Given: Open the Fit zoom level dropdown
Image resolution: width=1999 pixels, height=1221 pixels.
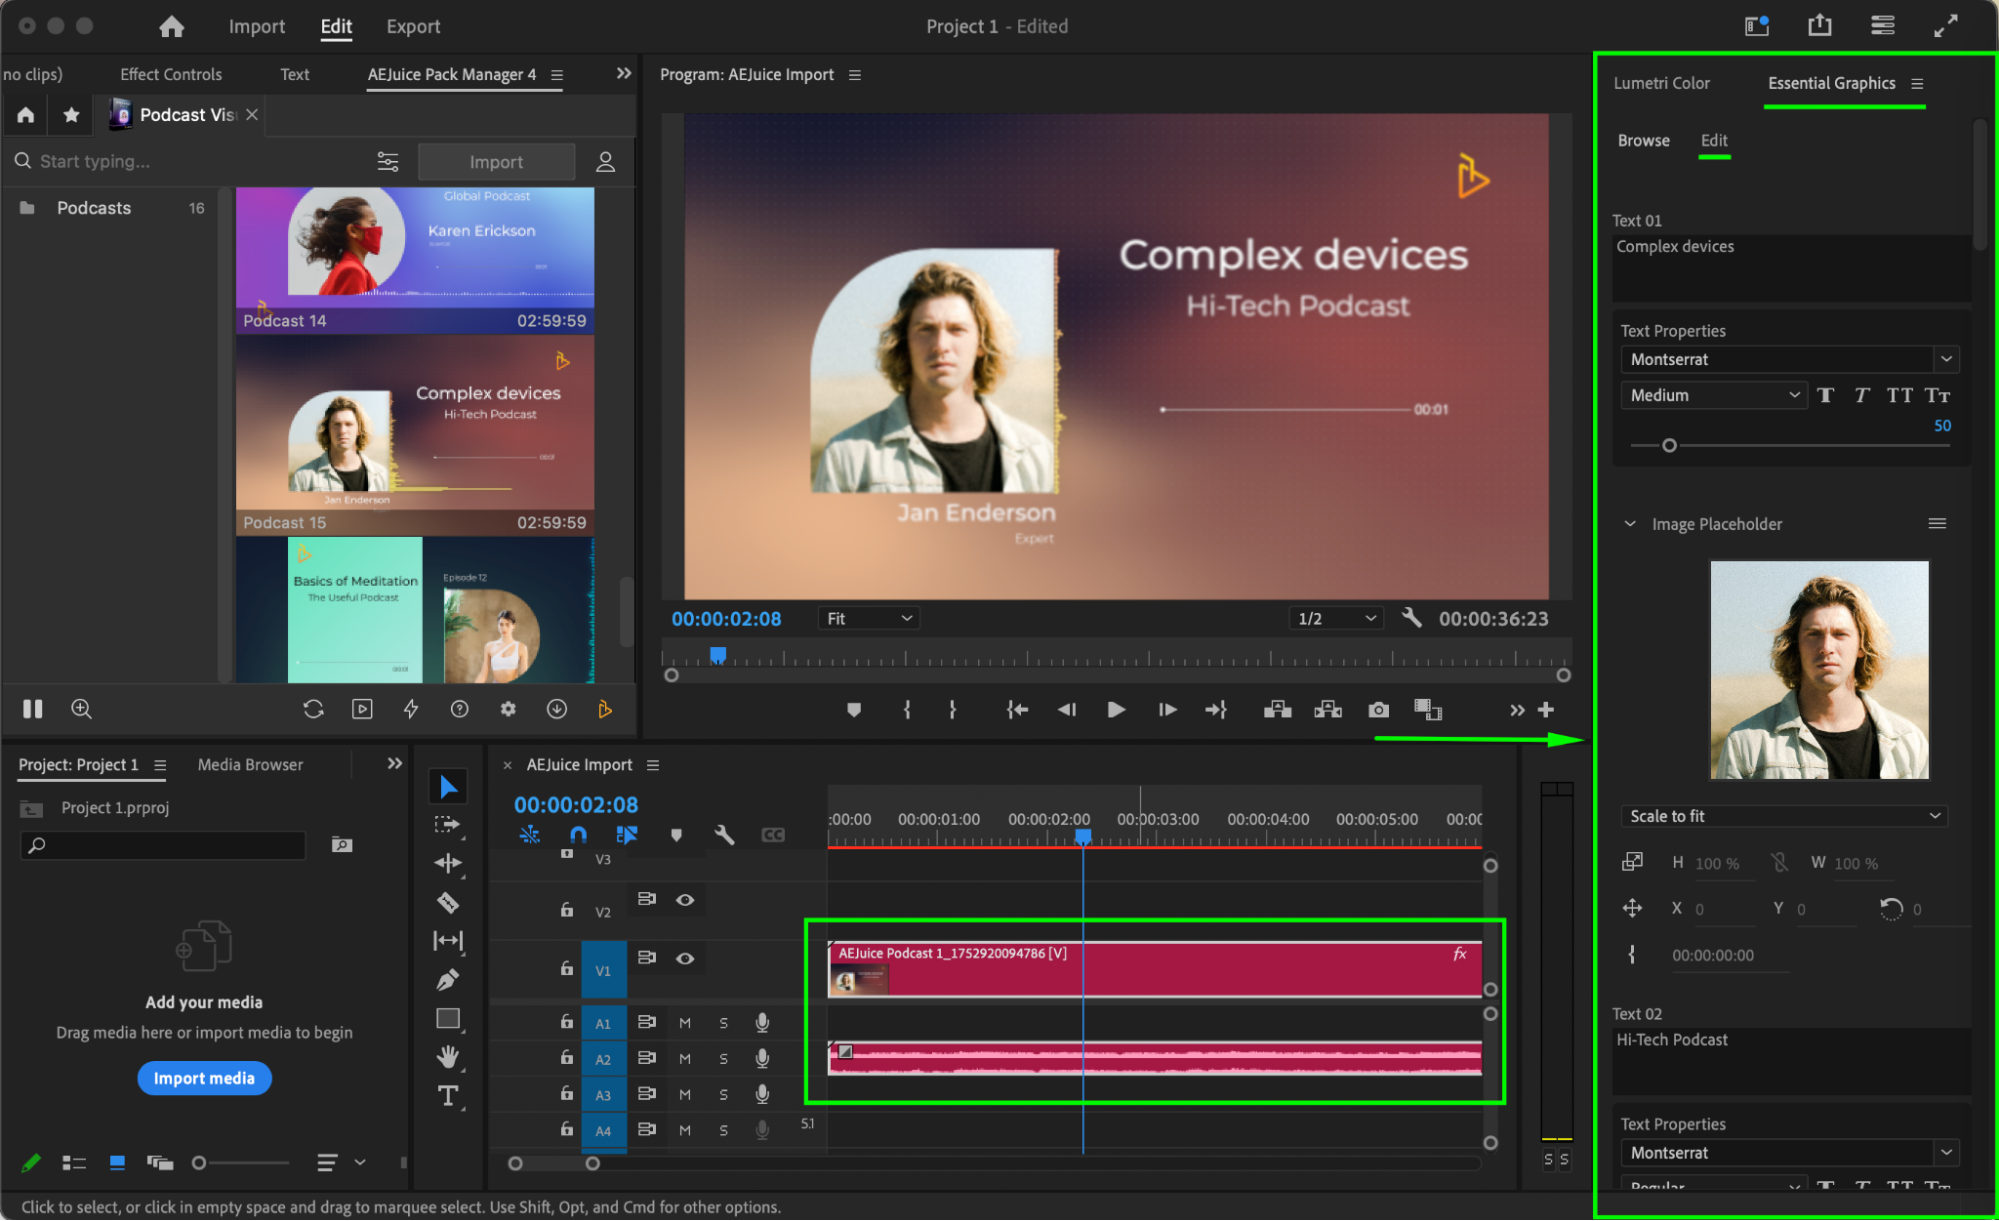Looking at the screenshot, I should [x=868, y=619].
